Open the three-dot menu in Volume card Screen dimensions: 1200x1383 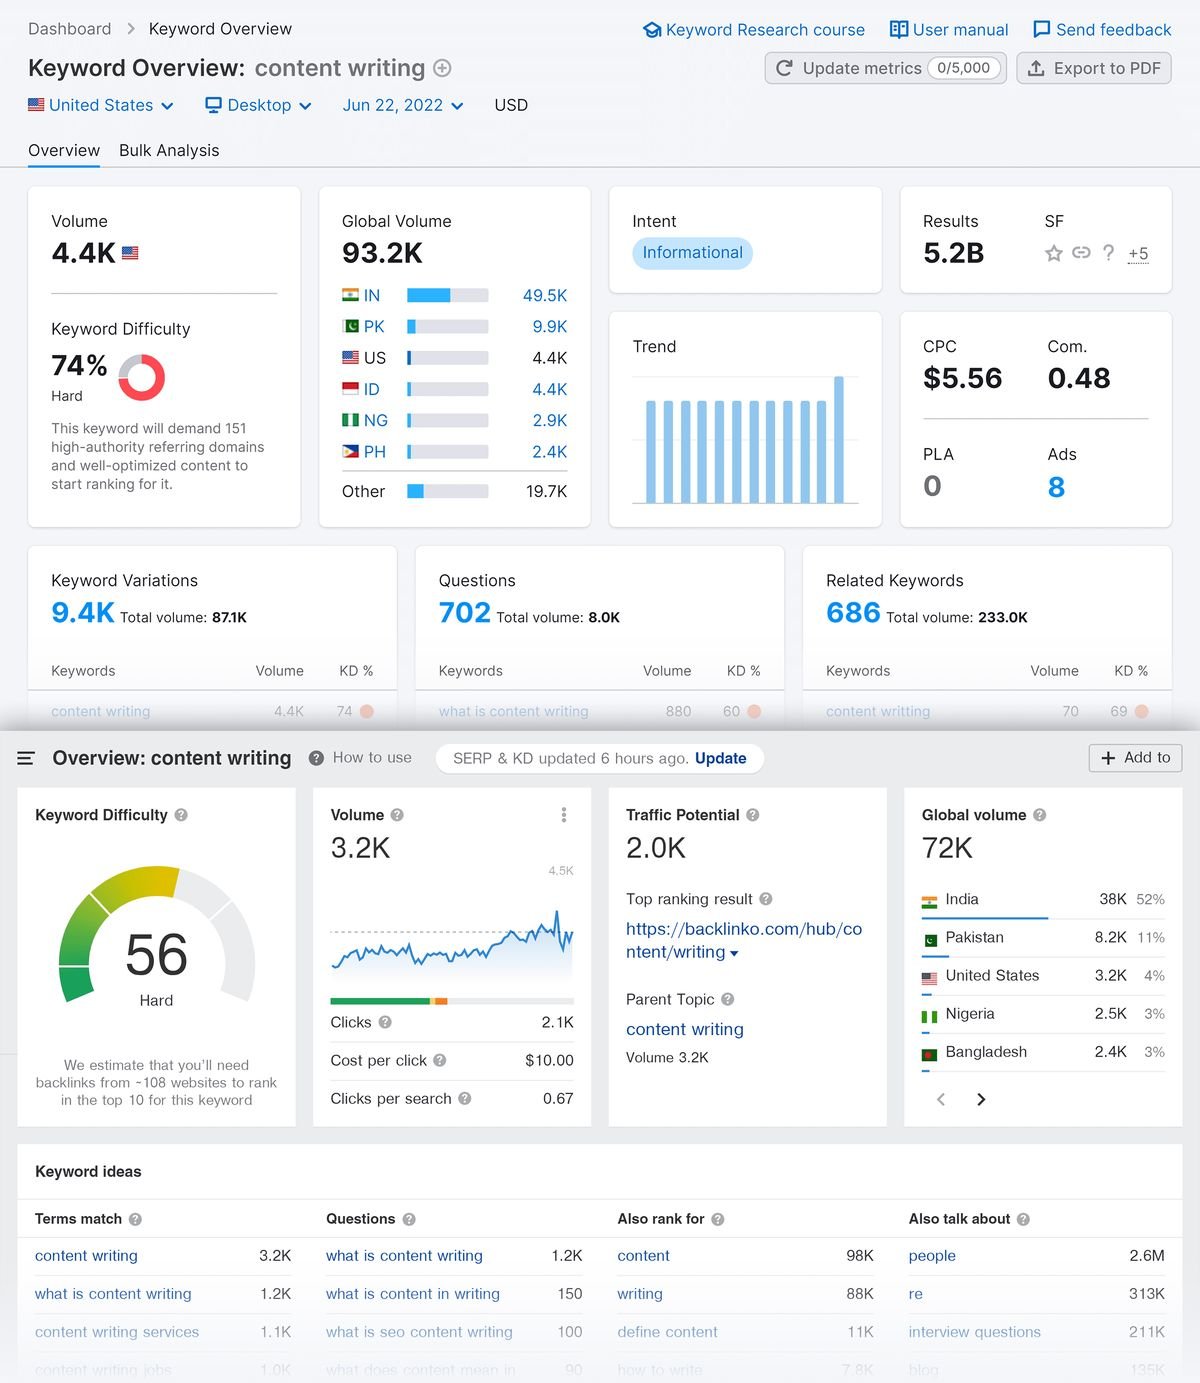564,815
